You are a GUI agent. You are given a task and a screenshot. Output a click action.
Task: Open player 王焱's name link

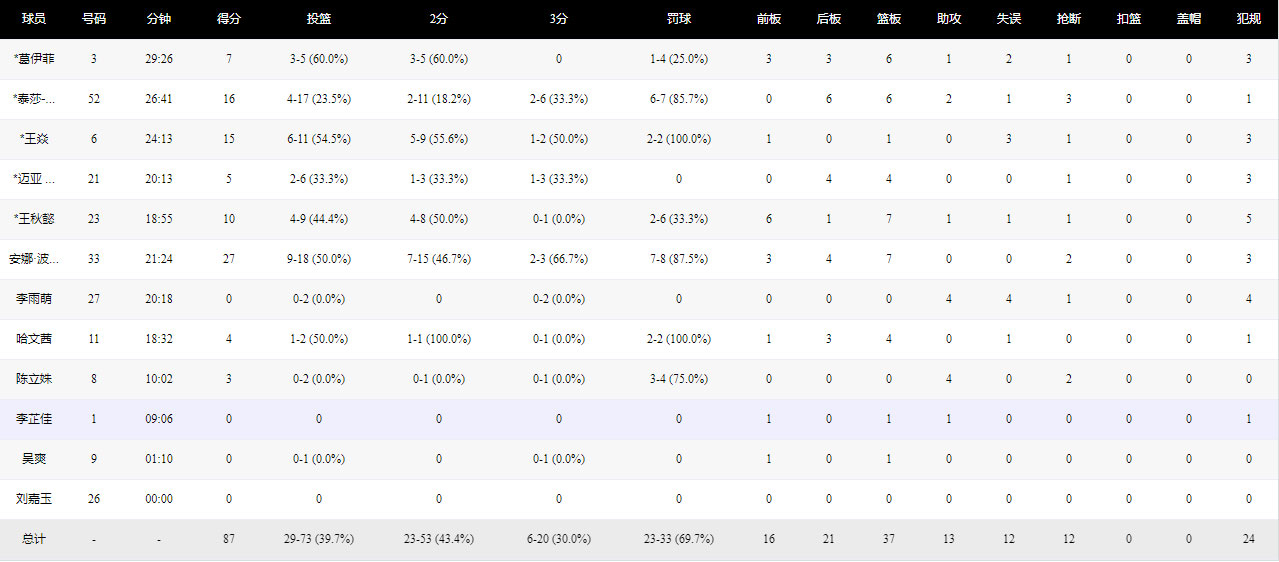tap(34, 139)
